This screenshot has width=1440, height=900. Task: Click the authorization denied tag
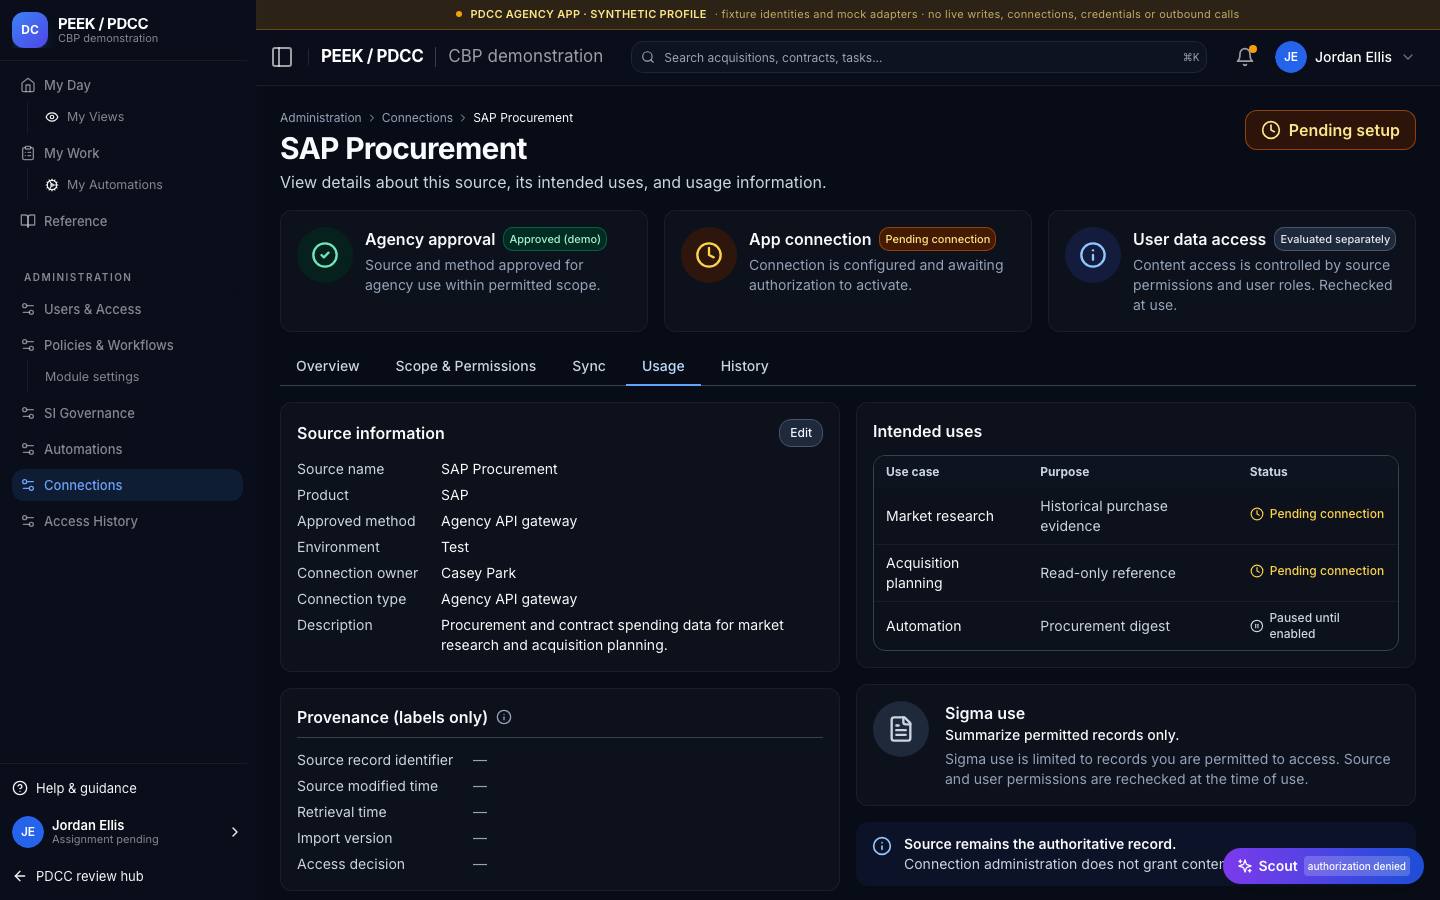tap(1357, 866)
